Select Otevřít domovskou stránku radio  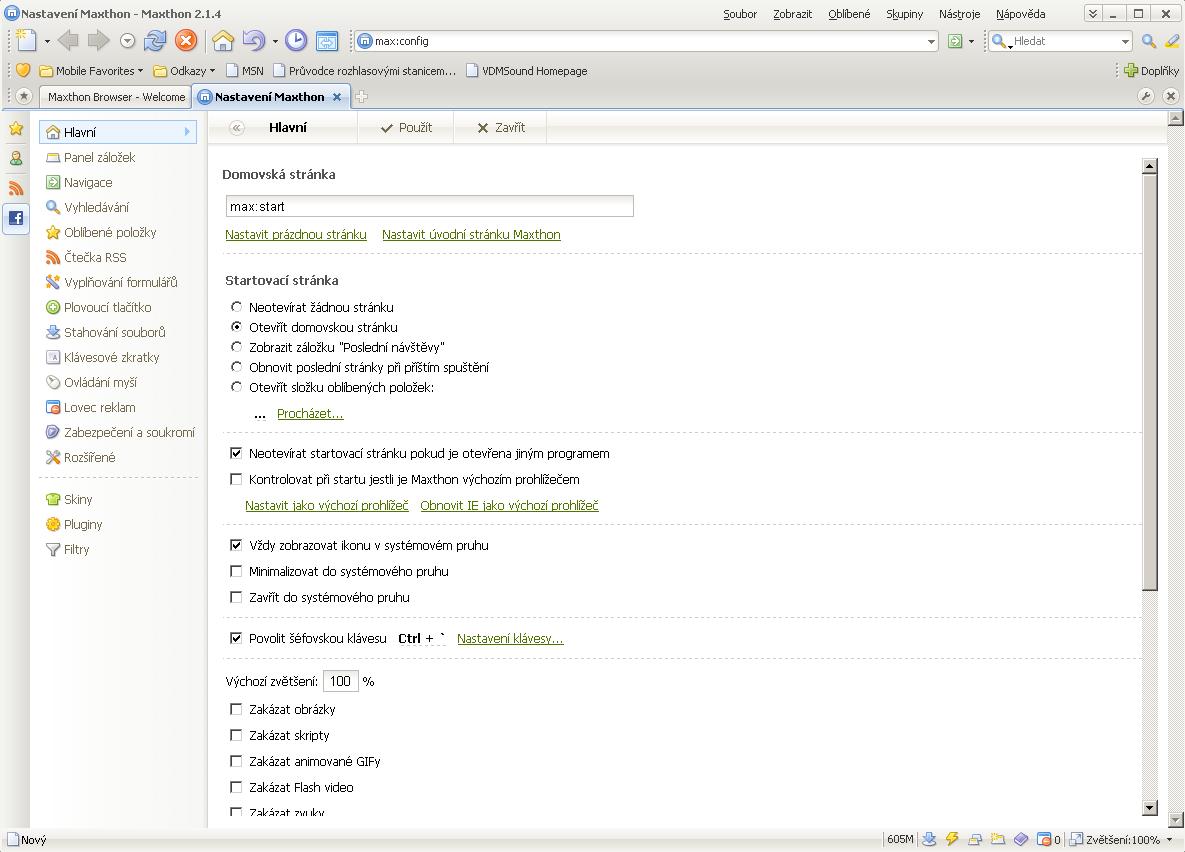(237, 327)
